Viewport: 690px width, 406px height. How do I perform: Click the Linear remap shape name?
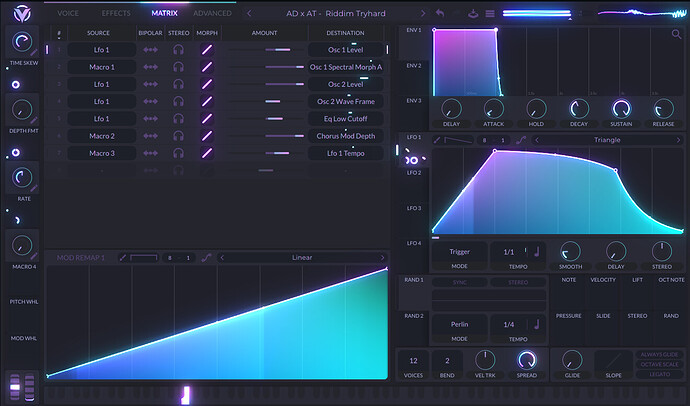[x=302, y=257]
